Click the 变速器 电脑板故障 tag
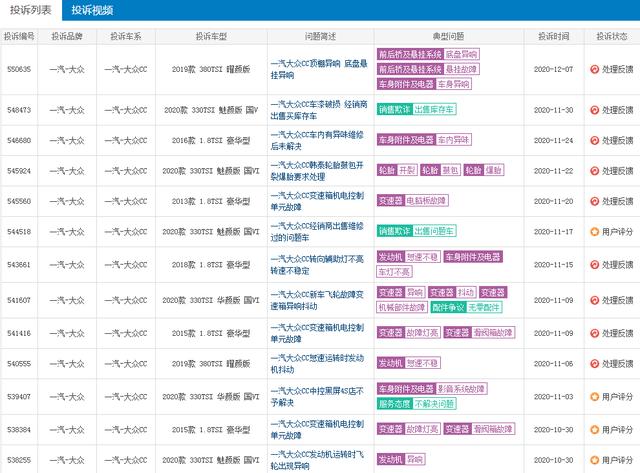 [413, 201]
